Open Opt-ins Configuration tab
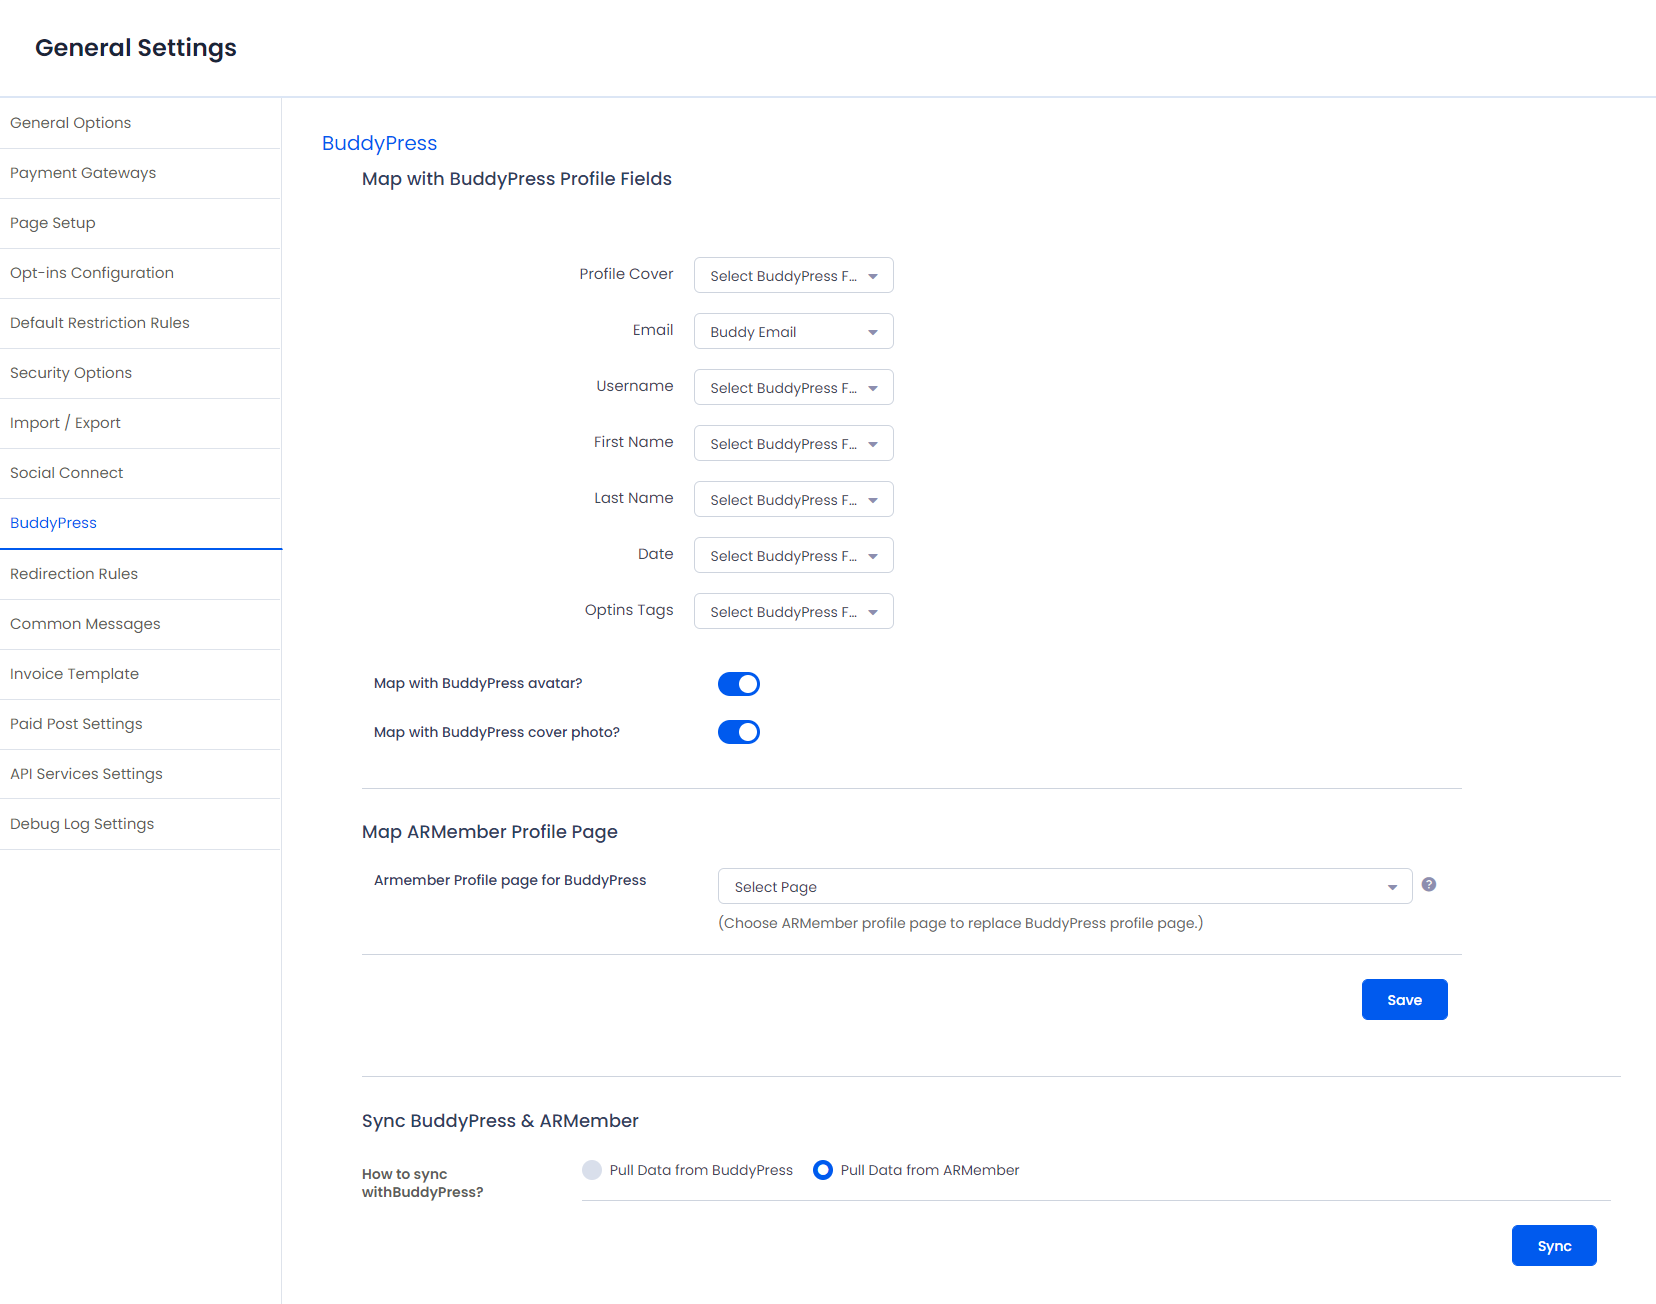Screen dimensions: 1656x1304 [140, 273]
